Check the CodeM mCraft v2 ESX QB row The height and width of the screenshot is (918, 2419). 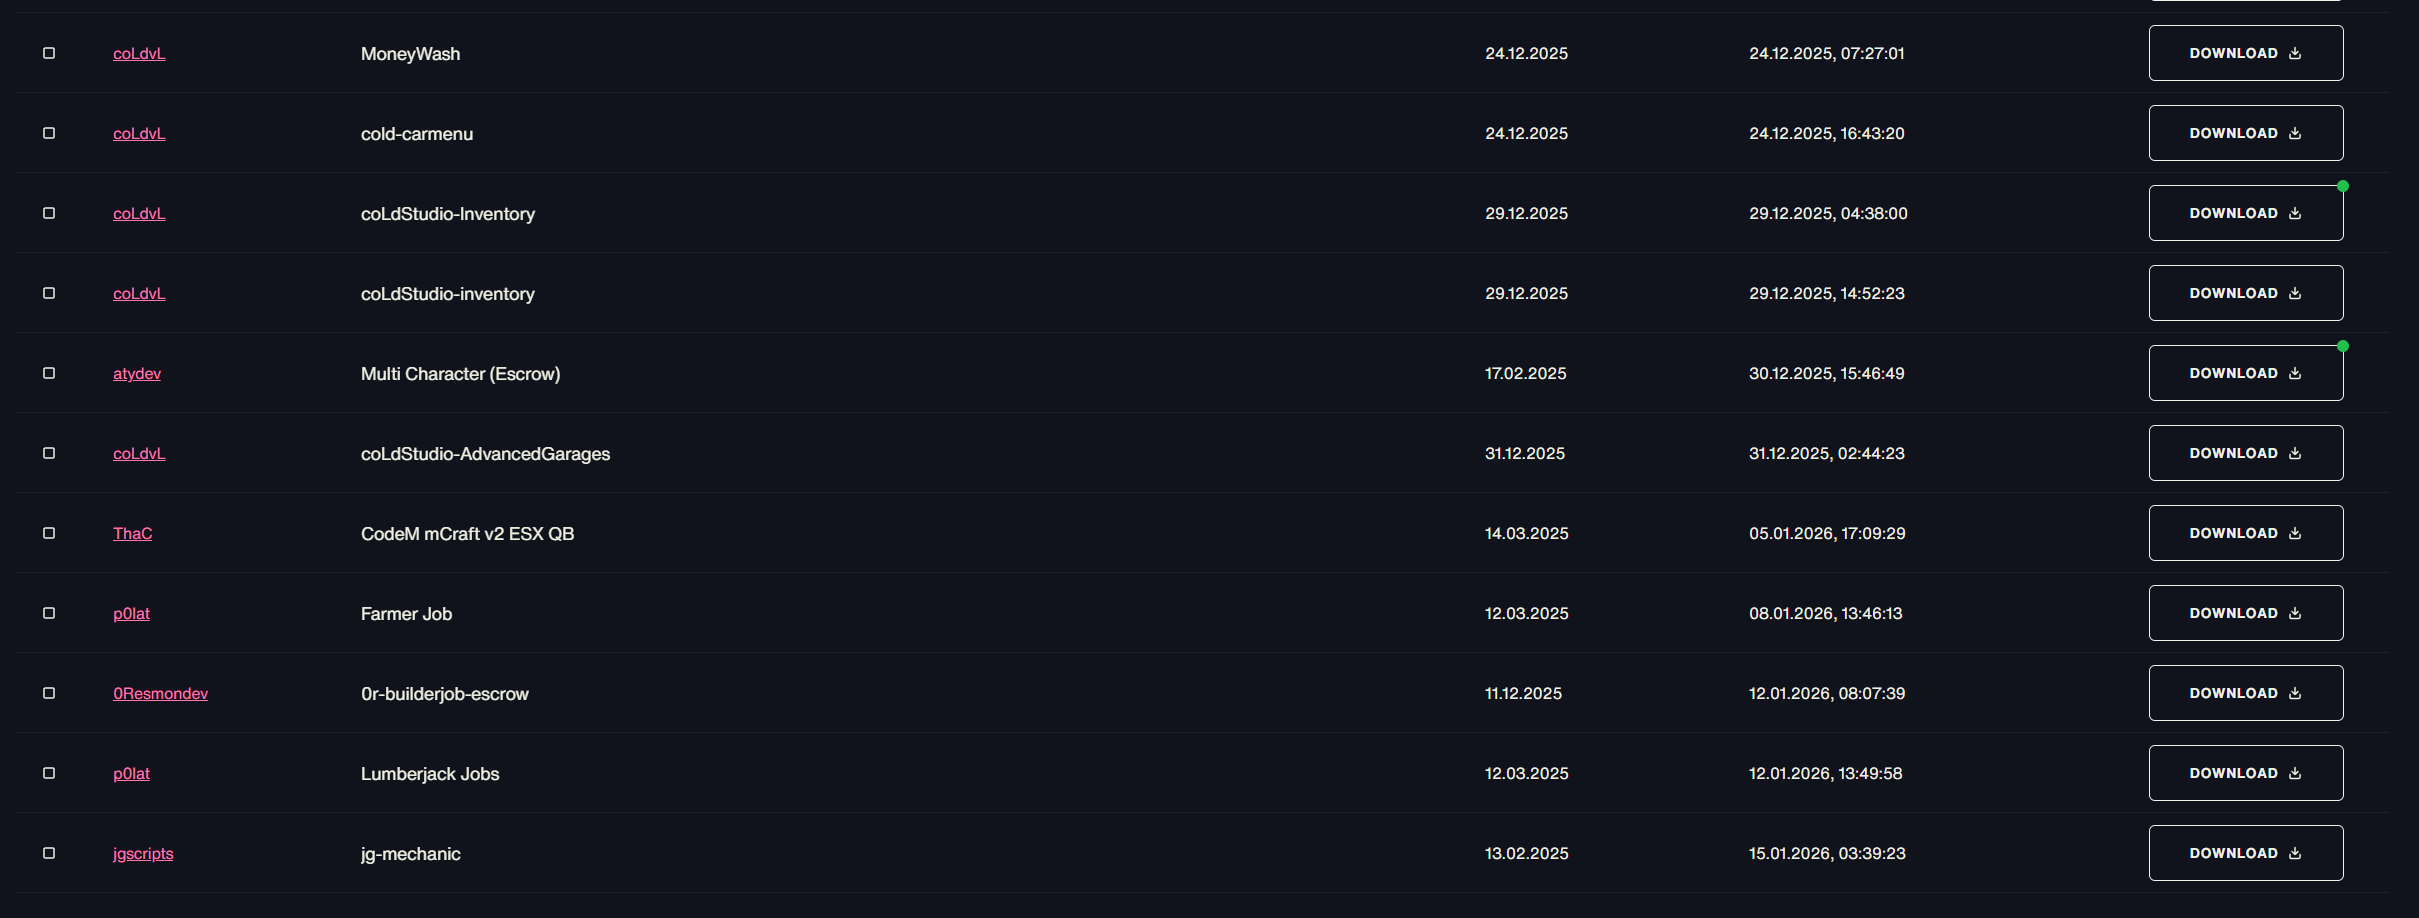(49, 533)
